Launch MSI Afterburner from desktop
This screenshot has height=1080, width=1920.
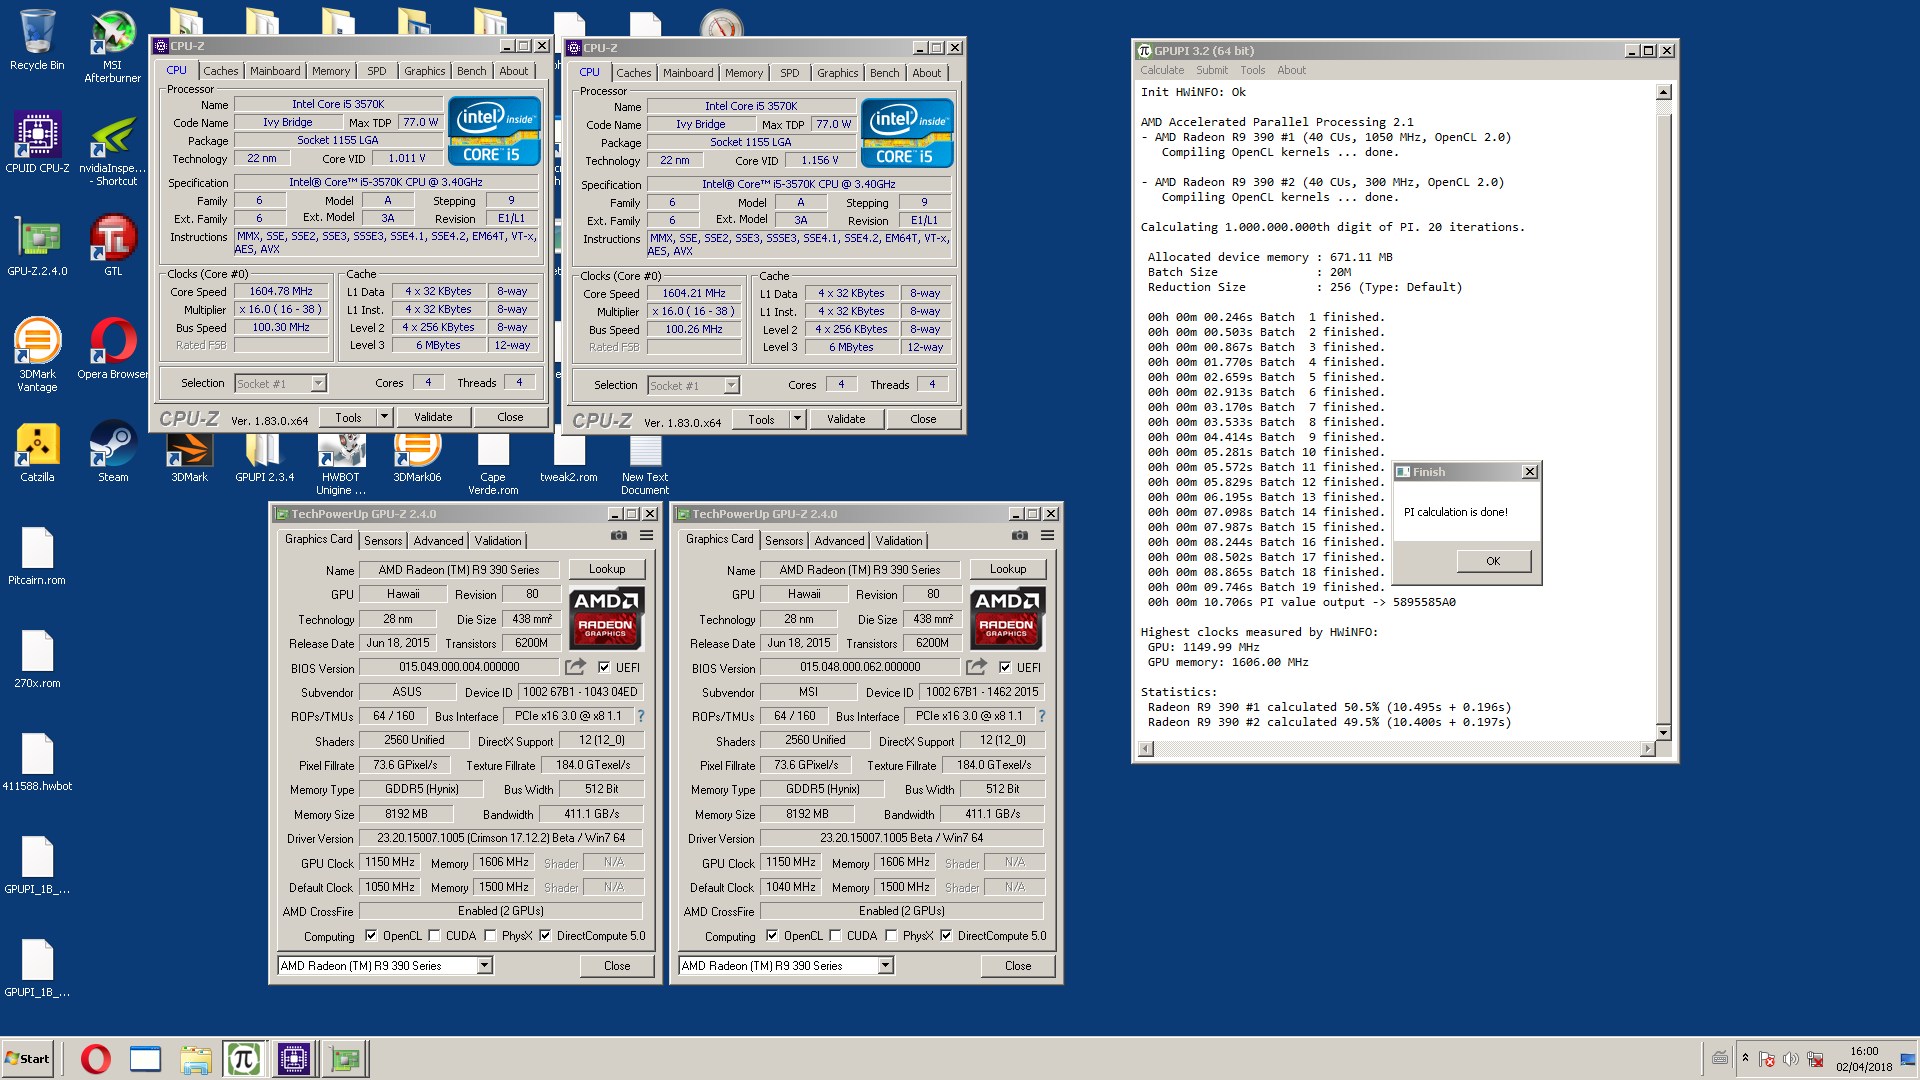(112, 46)
